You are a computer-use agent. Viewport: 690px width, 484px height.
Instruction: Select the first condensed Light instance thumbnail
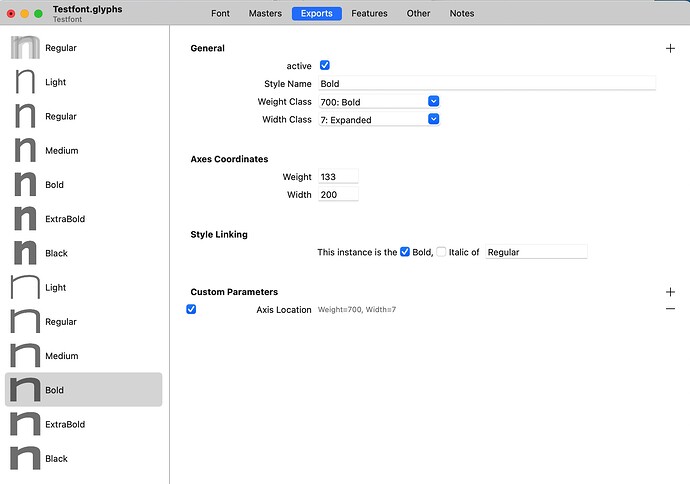pos(25,82)
